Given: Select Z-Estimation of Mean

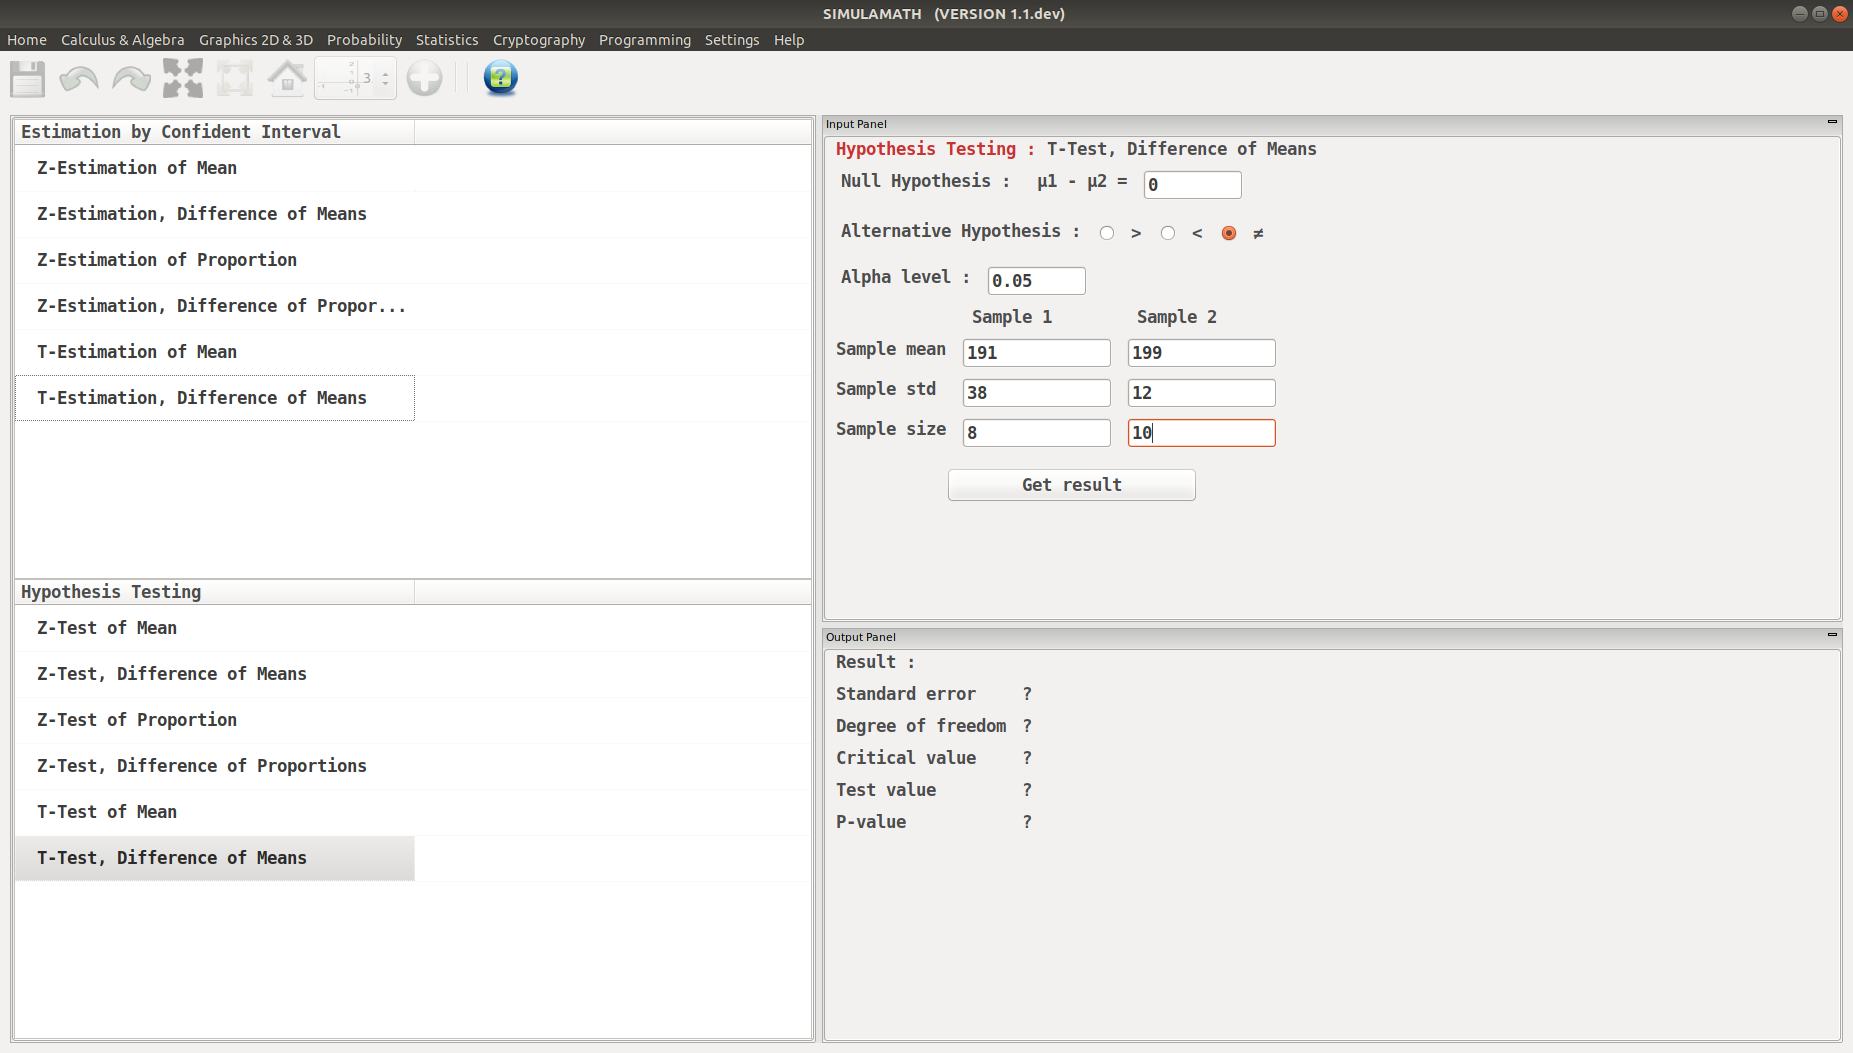Looking at the screenshot, I should (x=215, y=168).
